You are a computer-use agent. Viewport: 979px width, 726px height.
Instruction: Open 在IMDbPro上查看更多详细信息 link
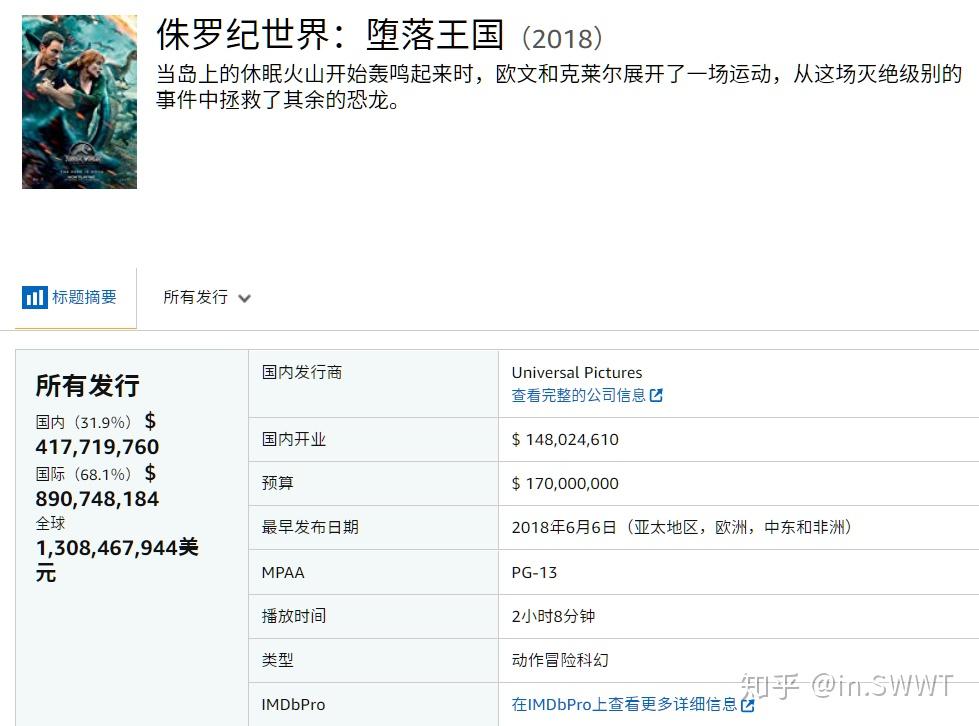click(x=624, y=705)
